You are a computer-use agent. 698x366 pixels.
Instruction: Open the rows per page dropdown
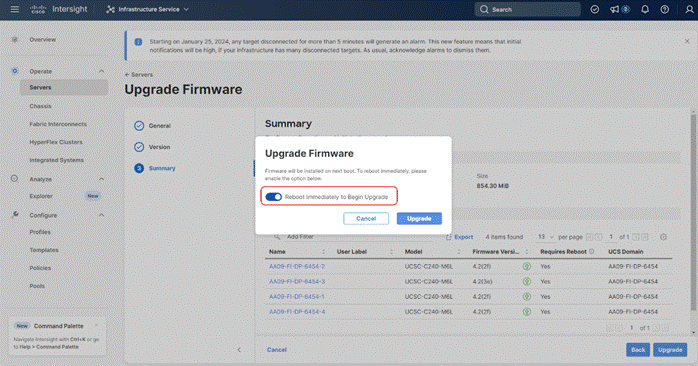click(x=545, y=237)
